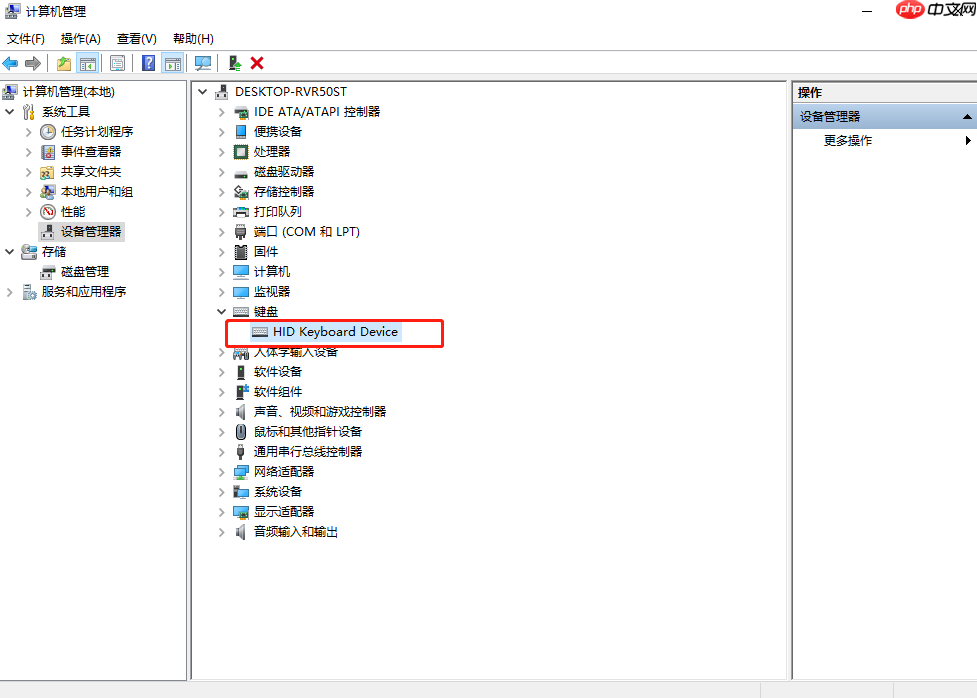This screenshot has width=977, height=698.
Task: Click the php中文网 logo in title bar
Action: click(934, 10)
